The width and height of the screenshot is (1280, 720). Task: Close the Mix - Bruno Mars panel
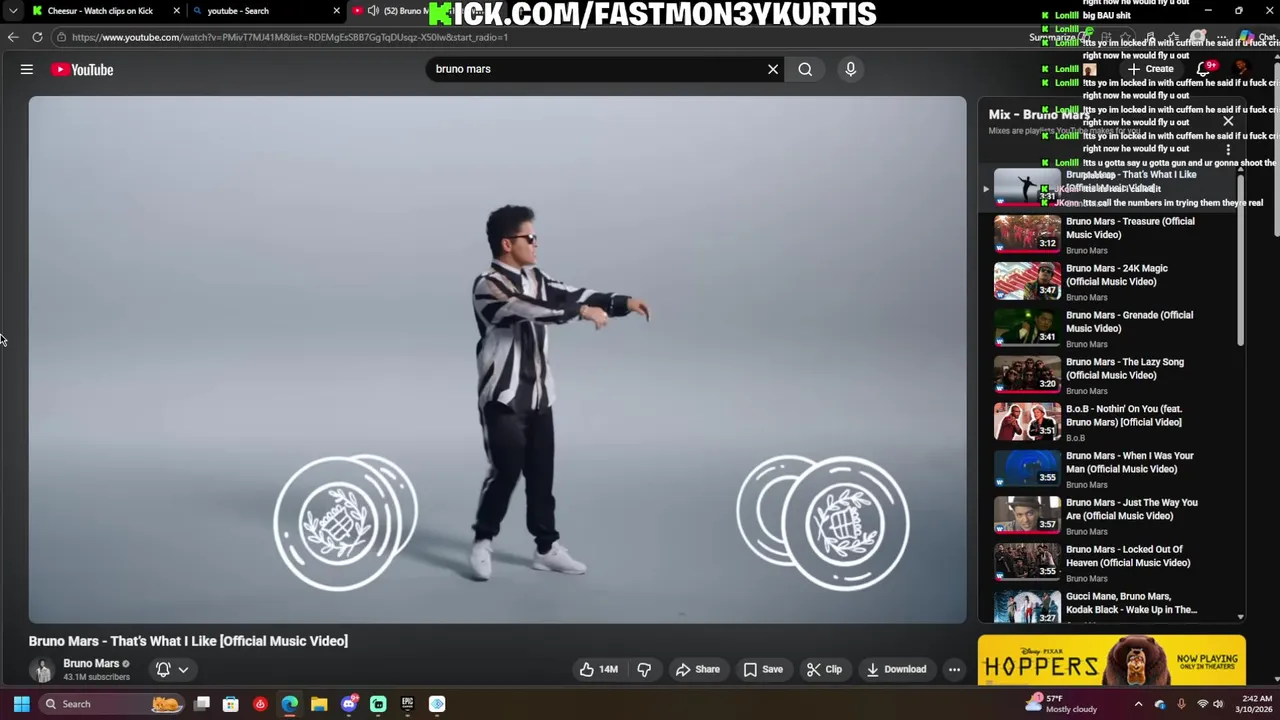click(1228, 121)
